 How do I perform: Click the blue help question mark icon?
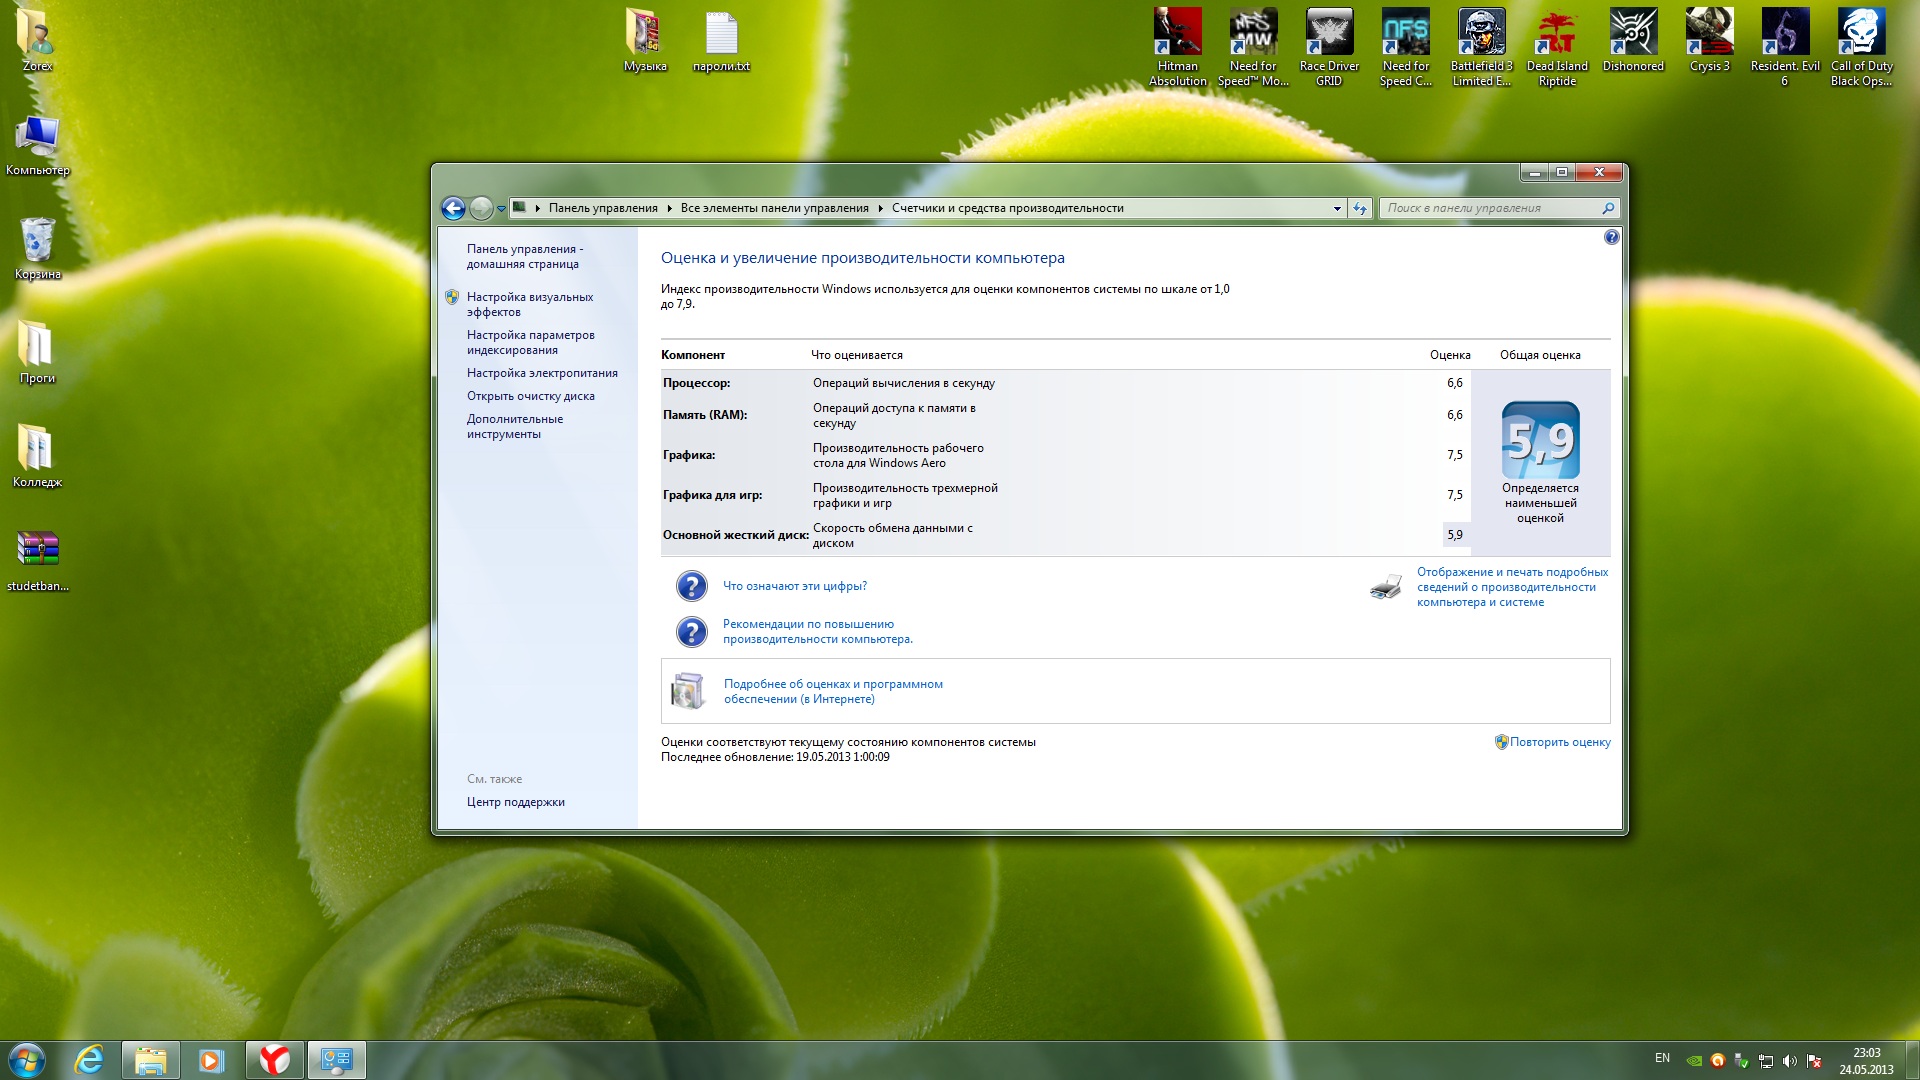coord(1611,237)
